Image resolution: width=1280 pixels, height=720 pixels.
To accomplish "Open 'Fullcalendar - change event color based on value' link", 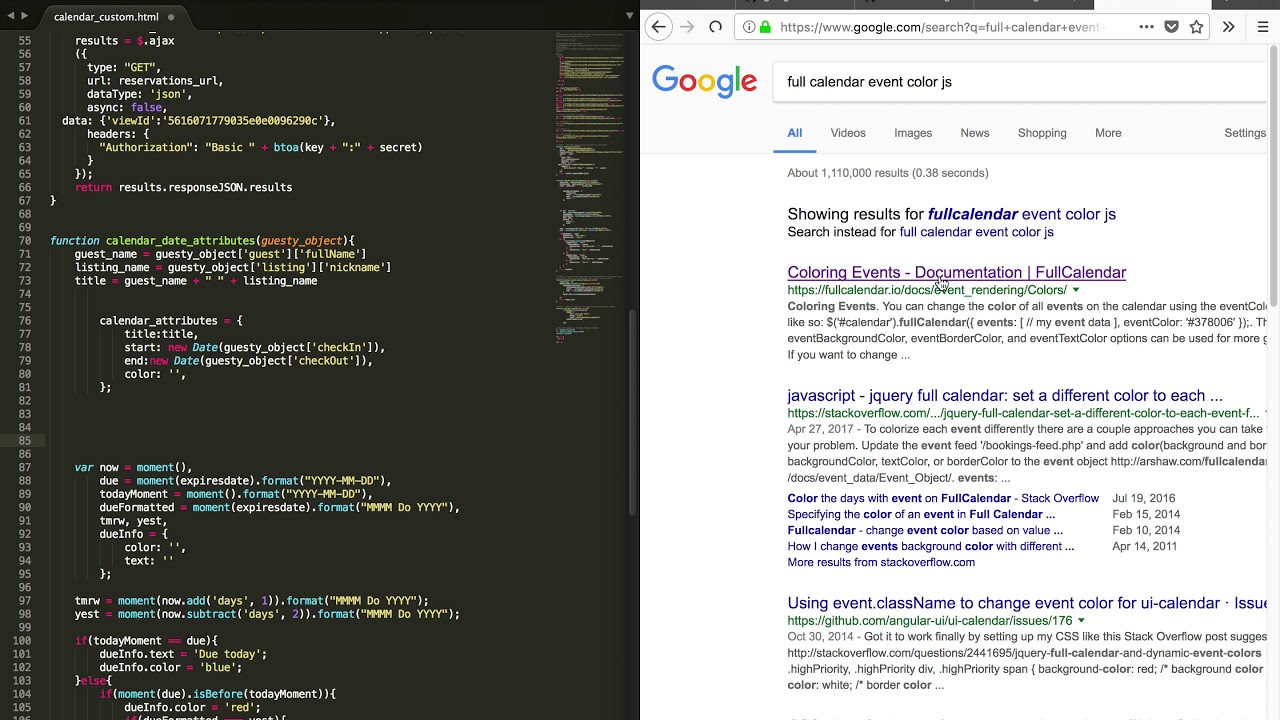I will point(925,530).
